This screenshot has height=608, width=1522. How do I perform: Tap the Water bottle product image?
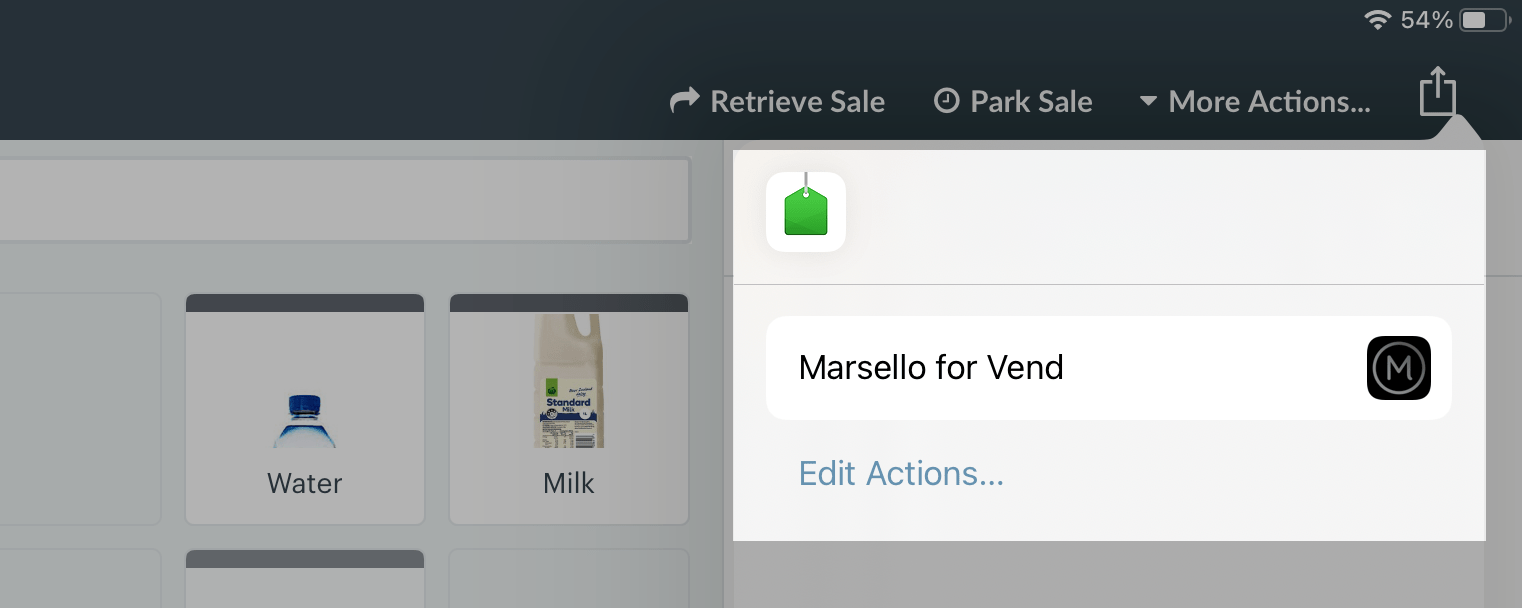pos(304,420)
